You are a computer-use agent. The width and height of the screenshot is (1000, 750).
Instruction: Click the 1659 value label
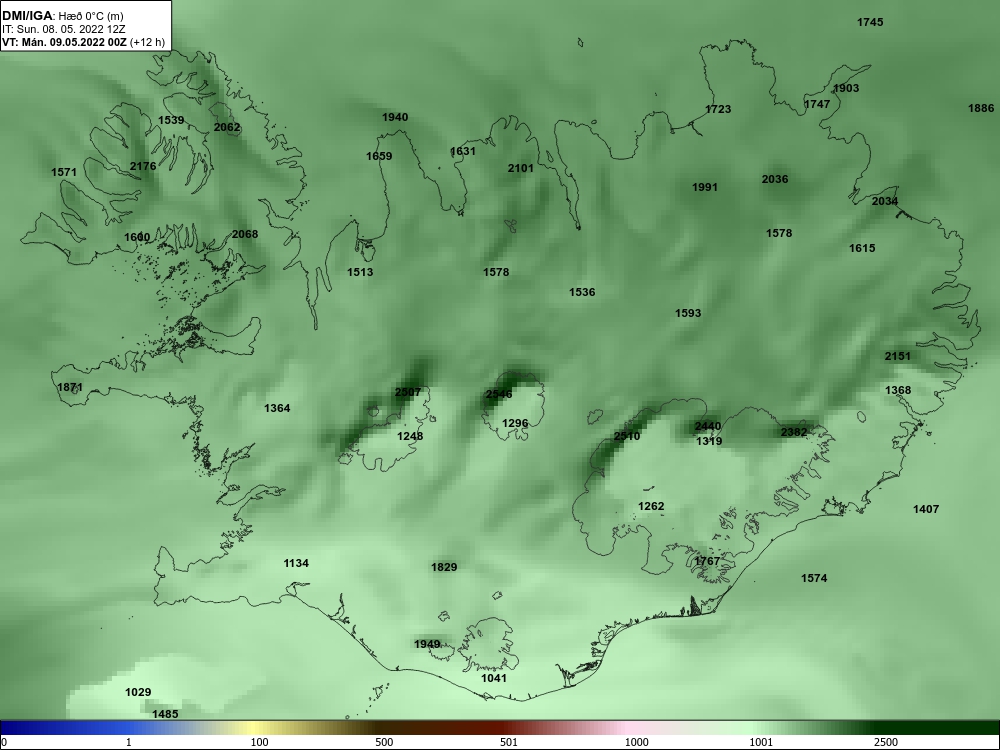(x=379, y=156)
